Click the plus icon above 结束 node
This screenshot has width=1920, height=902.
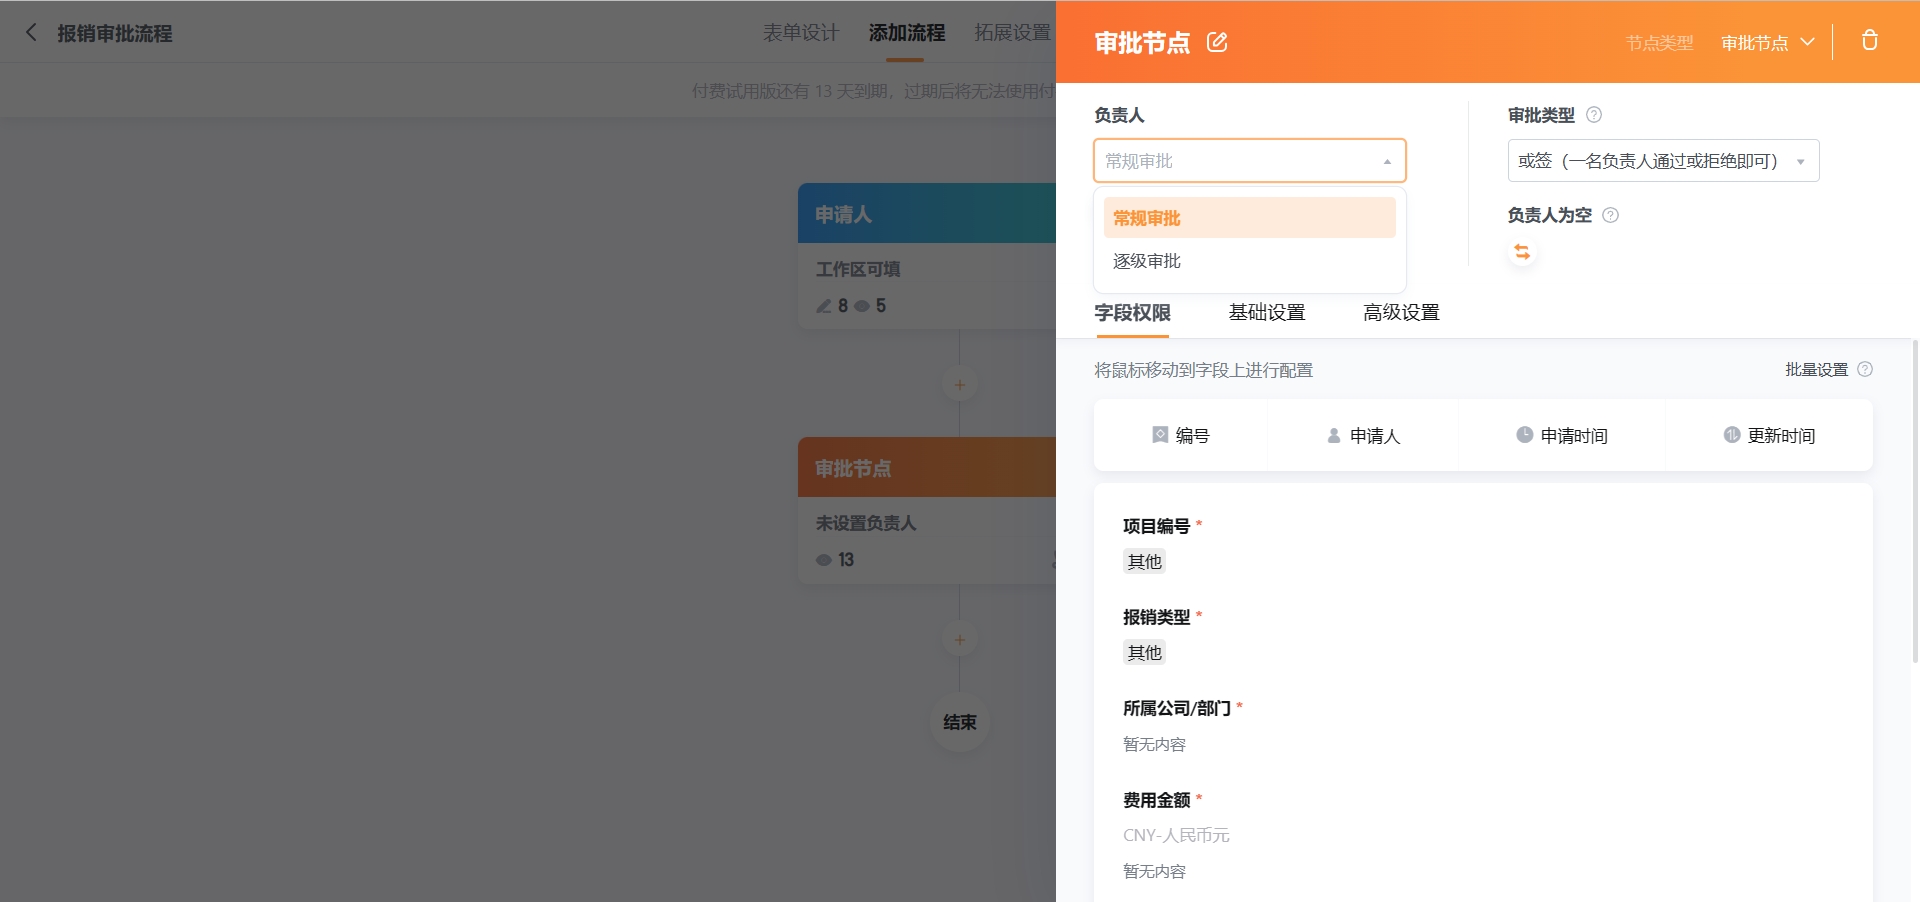[959, 640]
